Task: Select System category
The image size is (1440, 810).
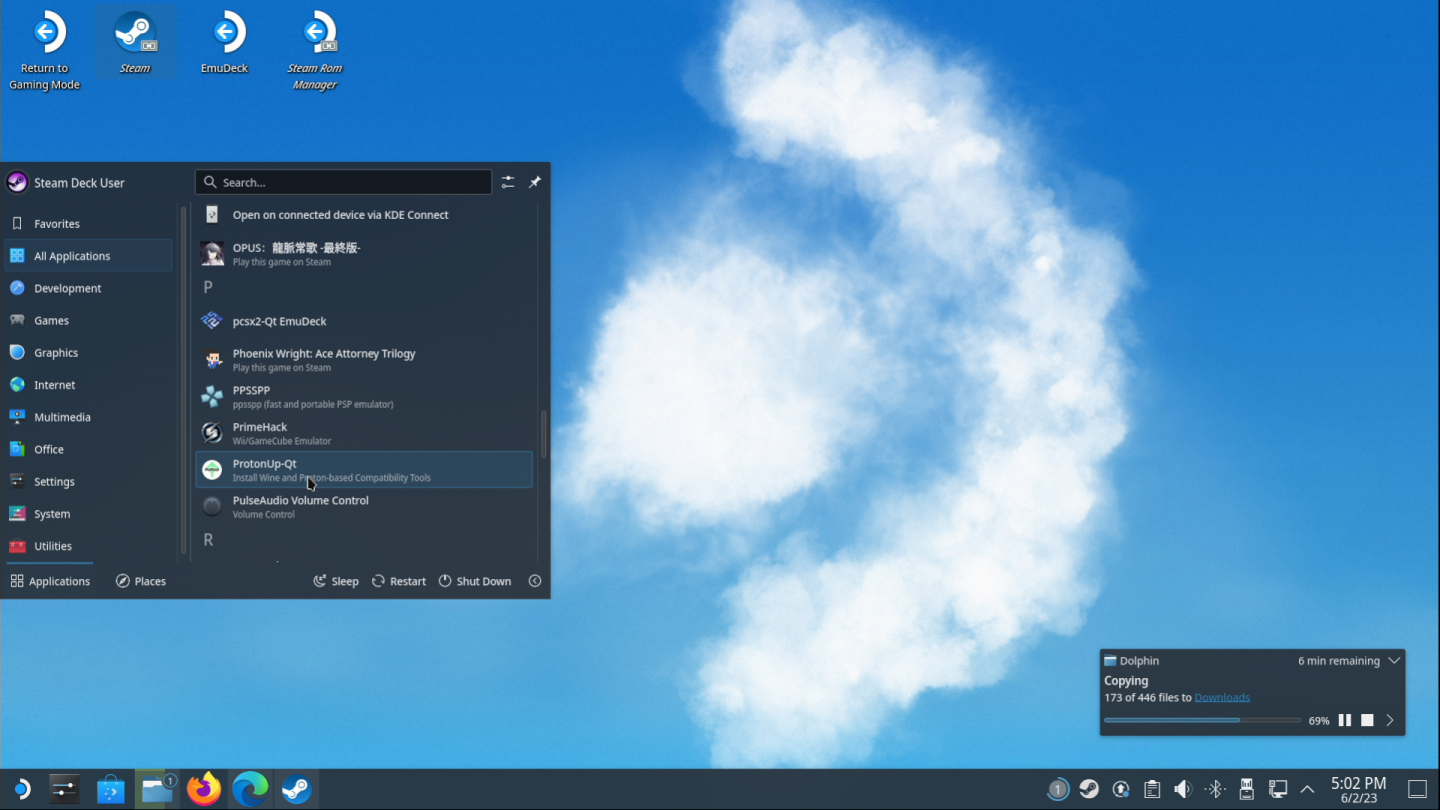Action: 88,514
